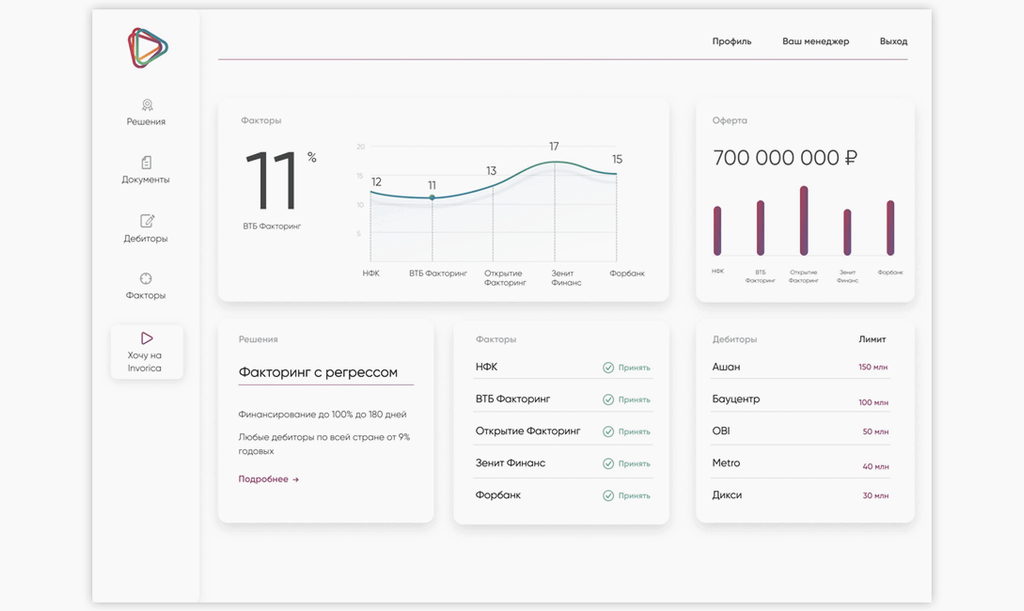Go to Решения in the sidebar
1024x611 pixels.
[146, 121]
